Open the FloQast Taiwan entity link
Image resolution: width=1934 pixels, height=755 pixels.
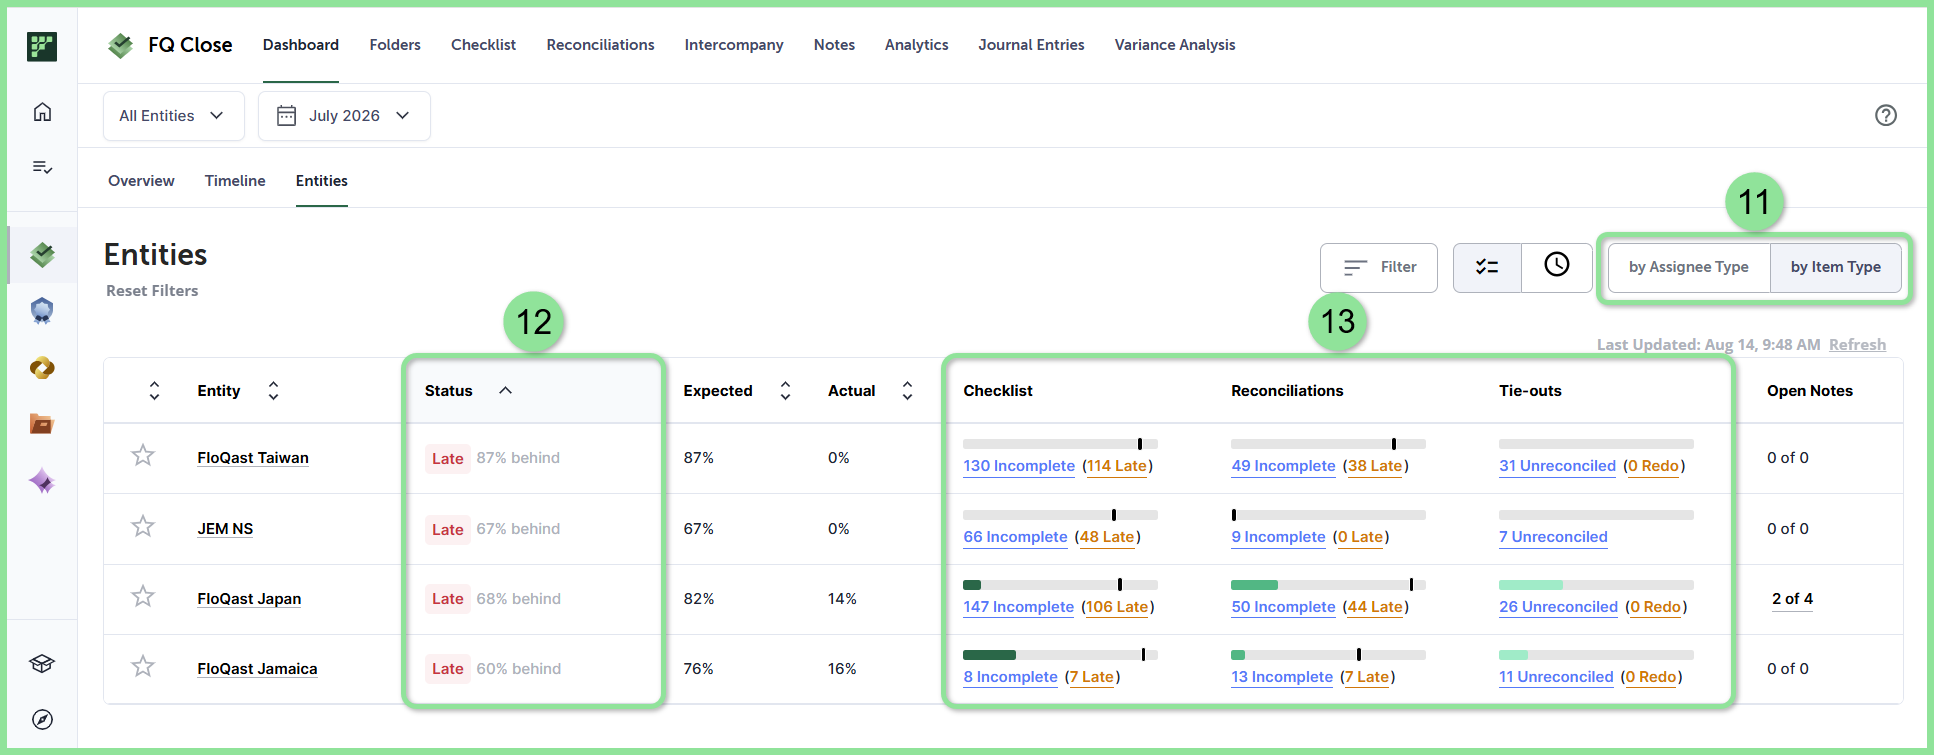[x=253, y=458]
